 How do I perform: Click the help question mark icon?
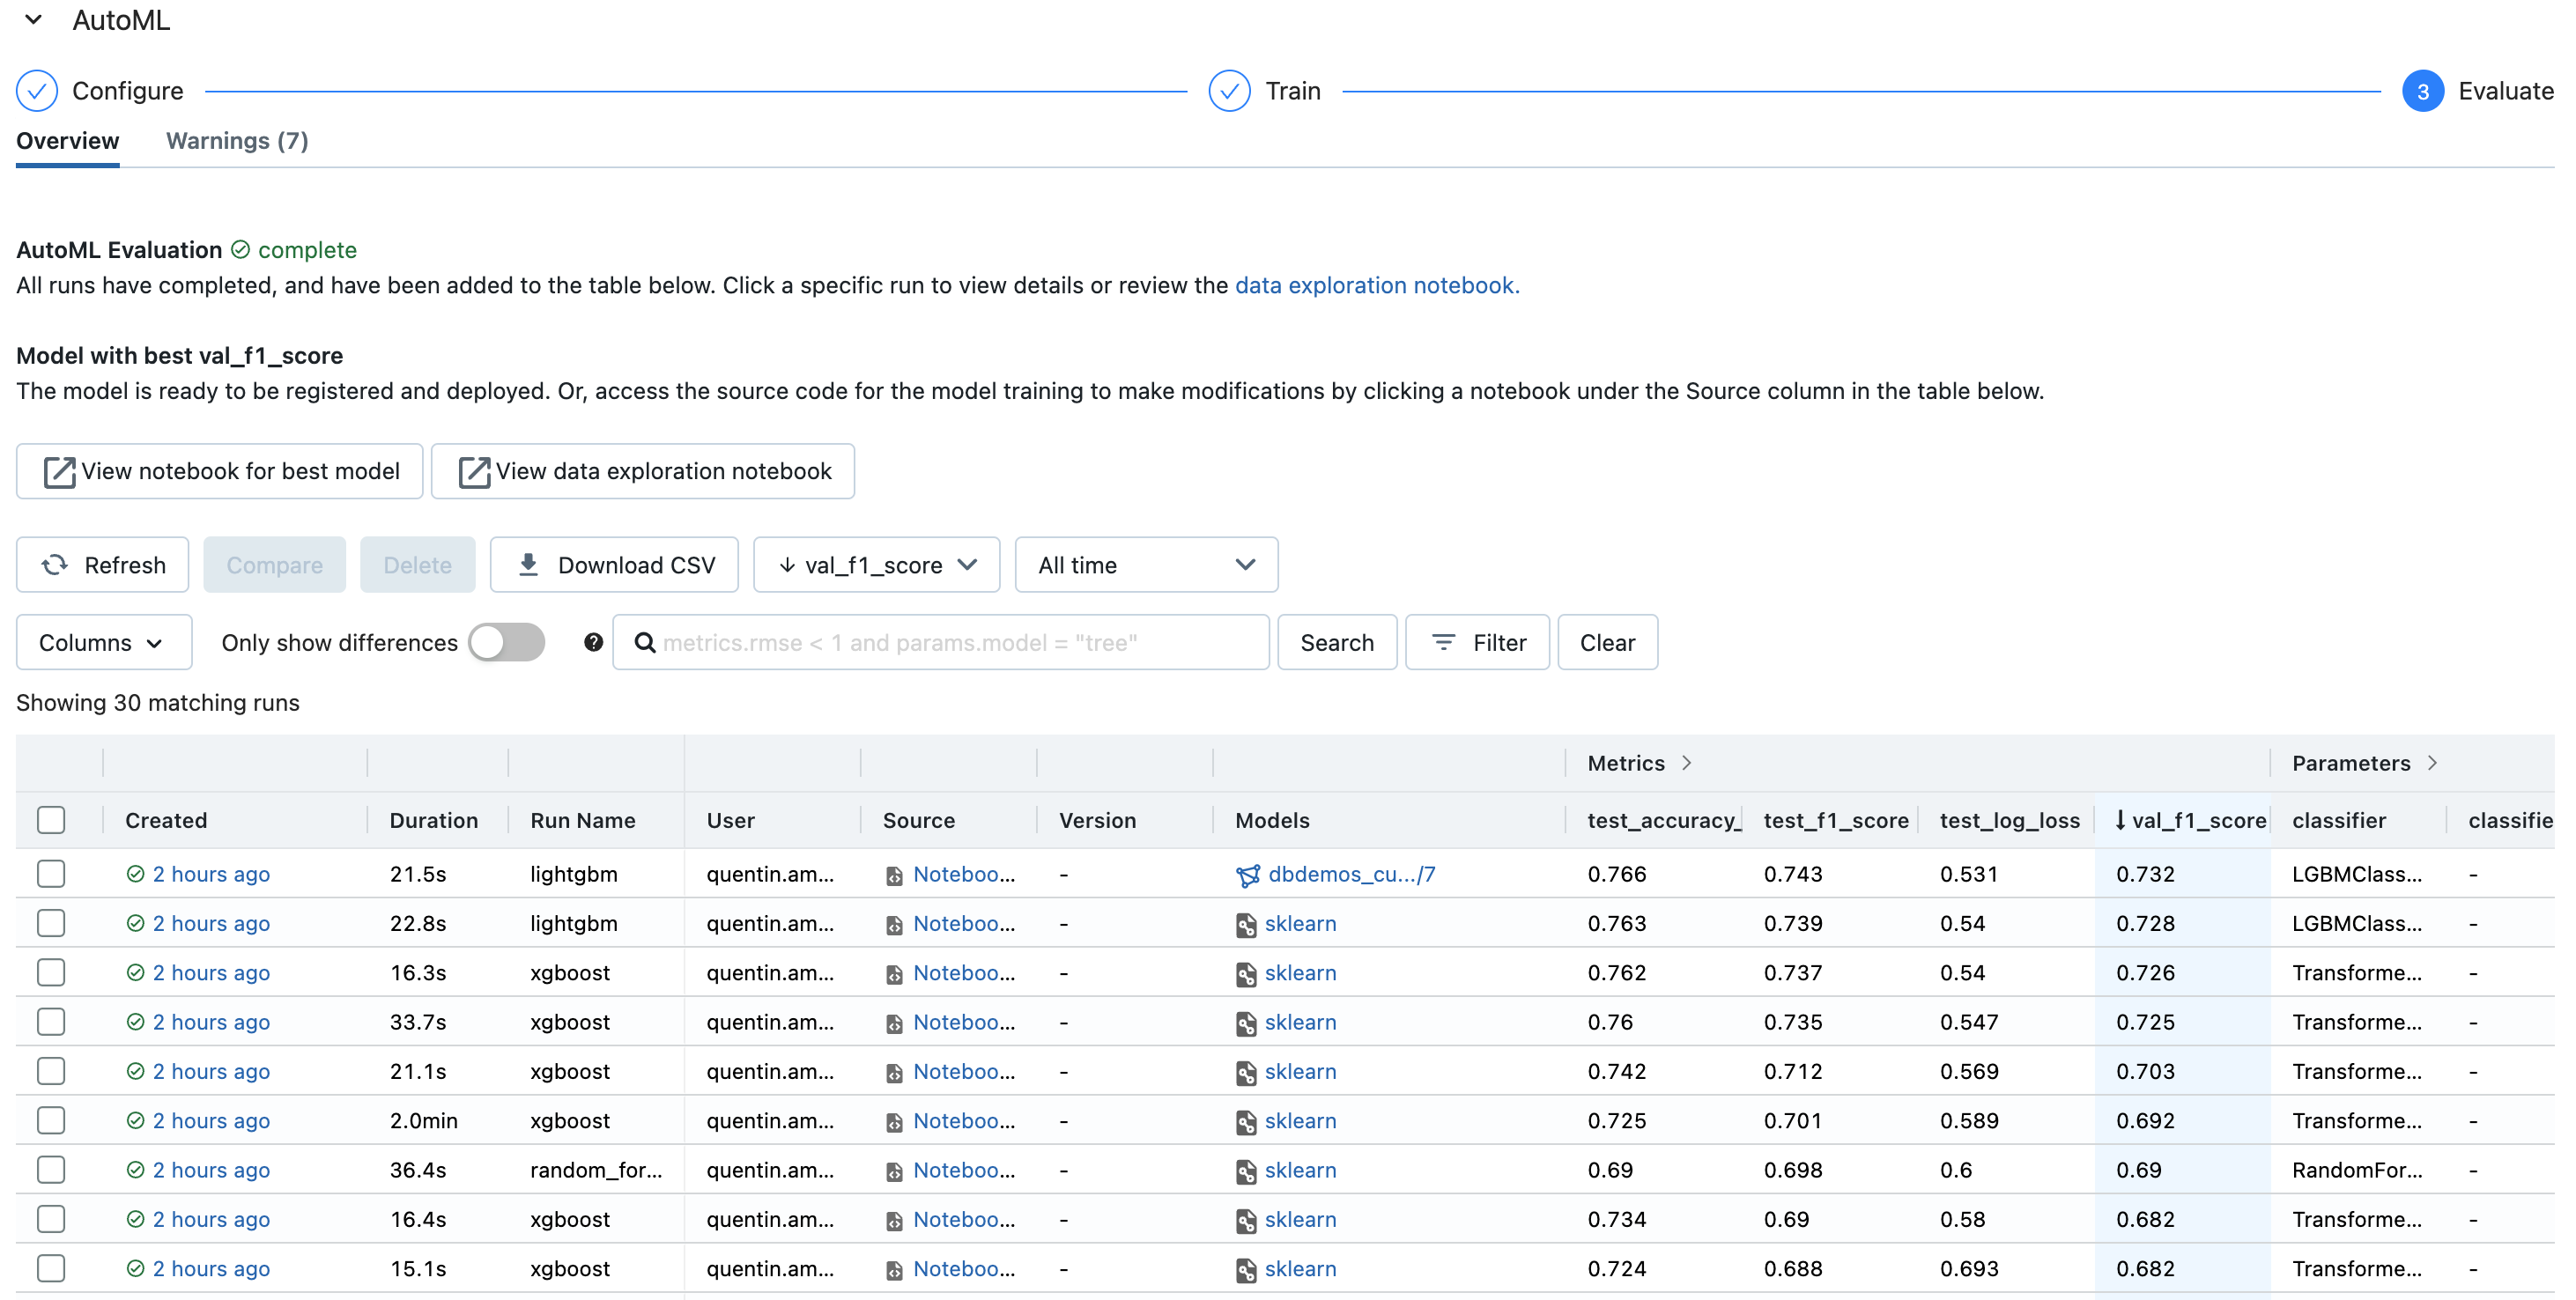593,642
